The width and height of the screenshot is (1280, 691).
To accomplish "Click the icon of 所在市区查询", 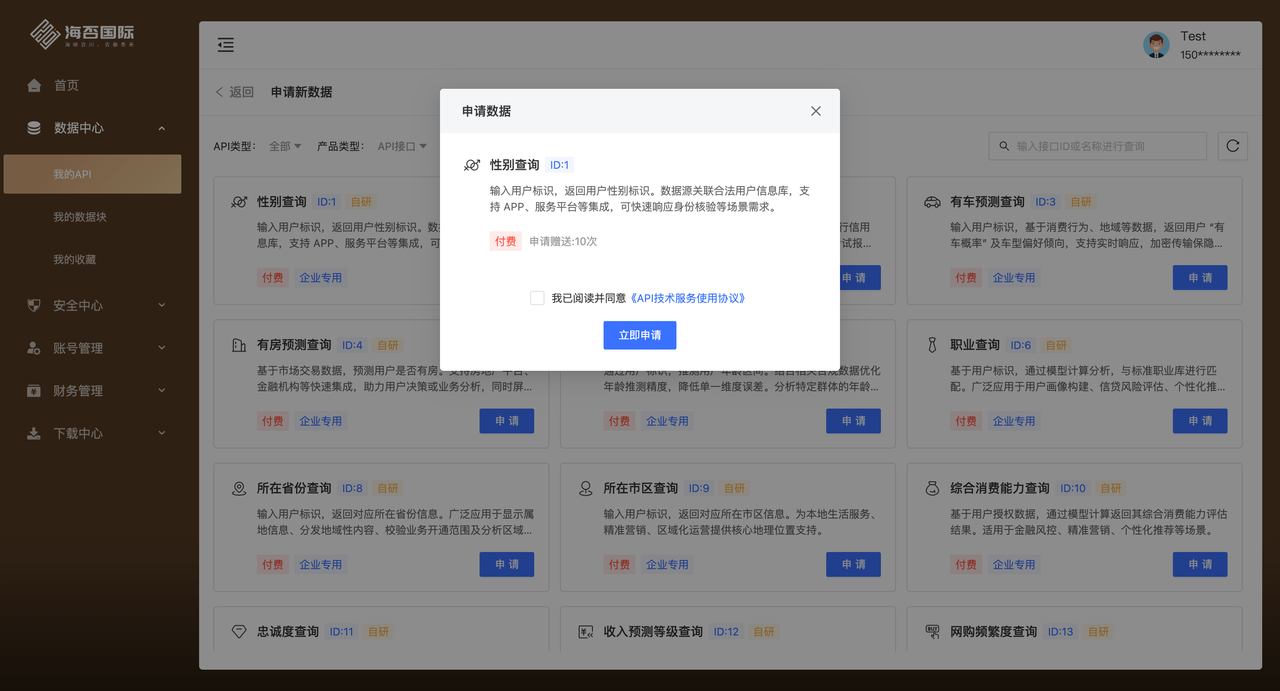I will click(x=586, y=489).
